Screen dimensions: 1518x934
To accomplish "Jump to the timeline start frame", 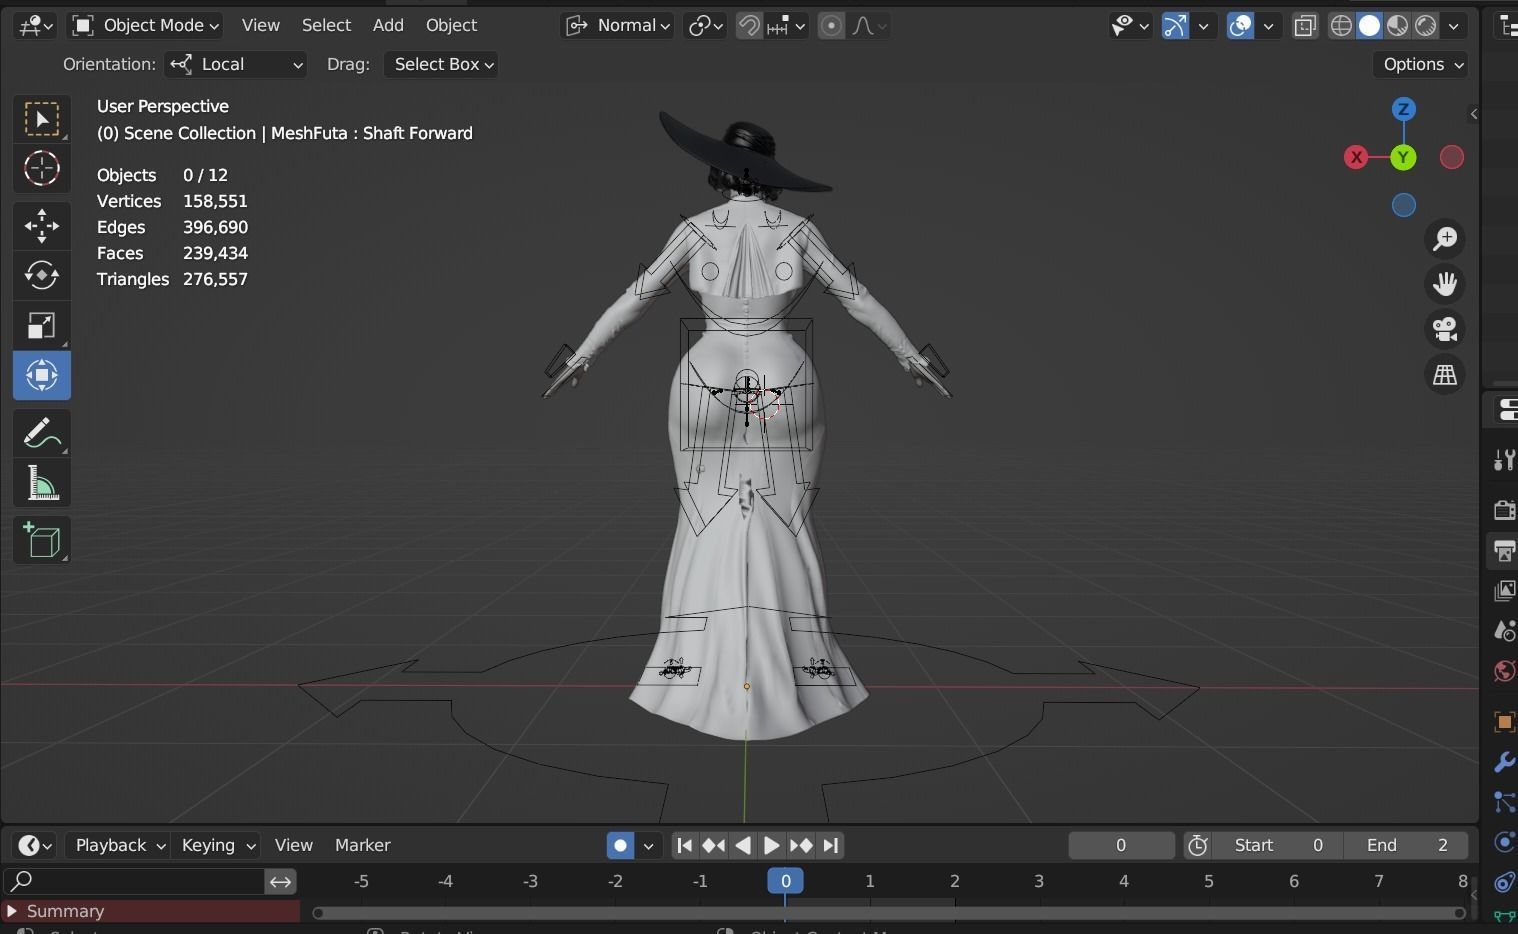I will click(x=684, y=846).
